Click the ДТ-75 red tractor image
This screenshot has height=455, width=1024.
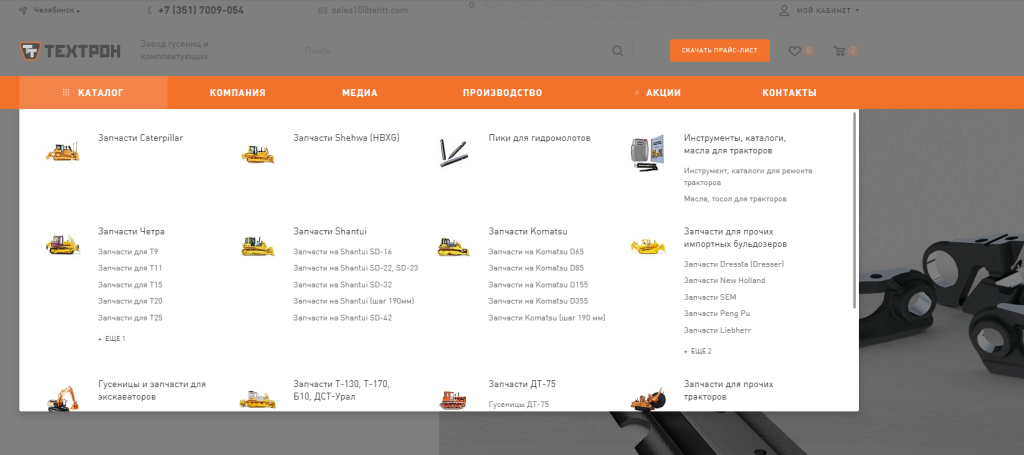(x=453, y=400)
